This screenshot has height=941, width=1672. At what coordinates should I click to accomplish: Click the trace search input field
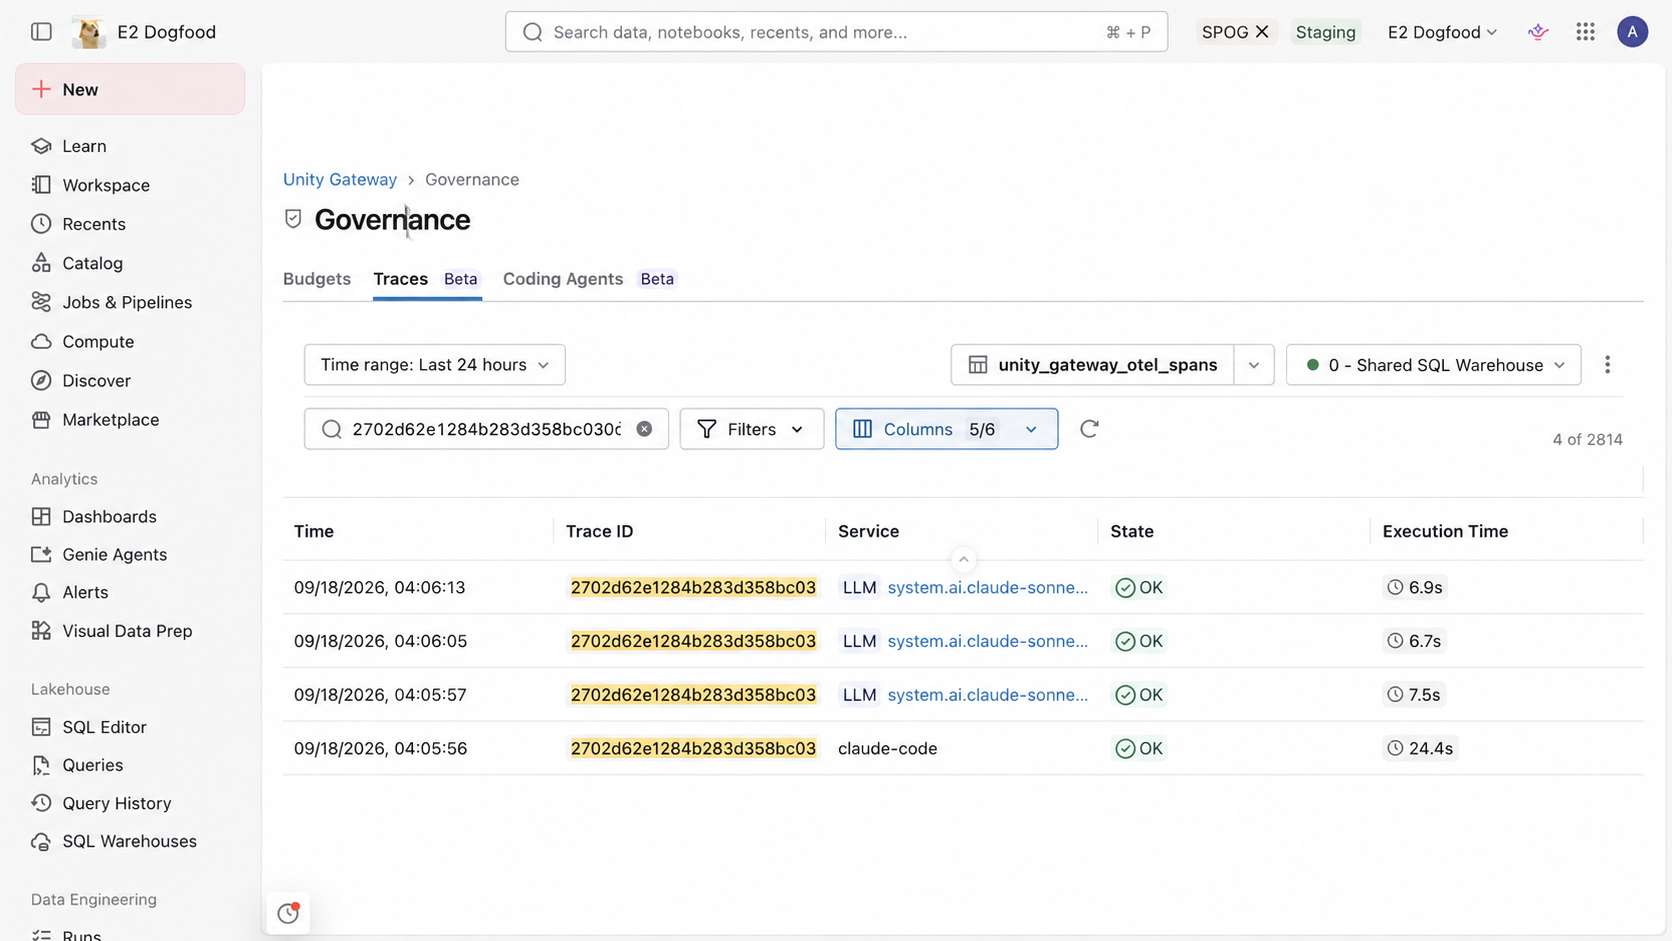486,429
